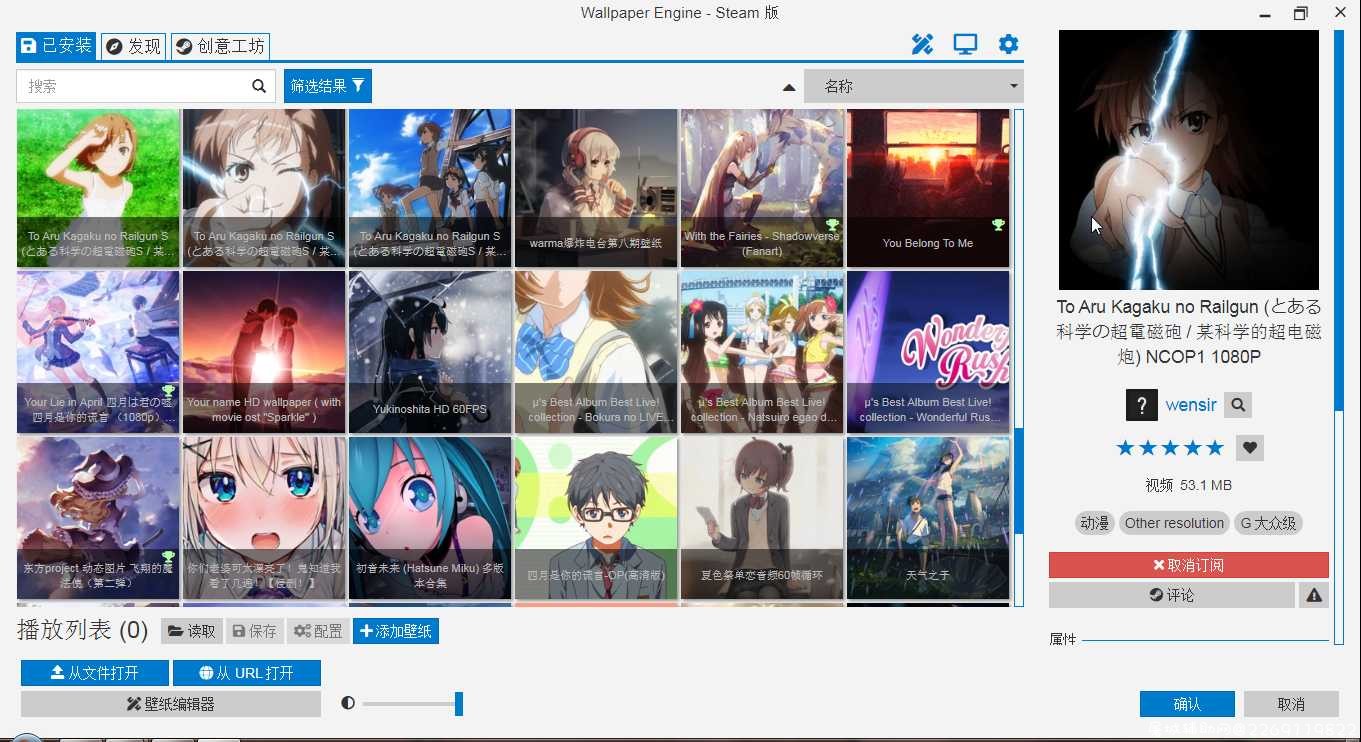Viewport: 1361px width, 742px height.
Task: Select Your Lie in April wallpaper
Action: click(98, 352)
